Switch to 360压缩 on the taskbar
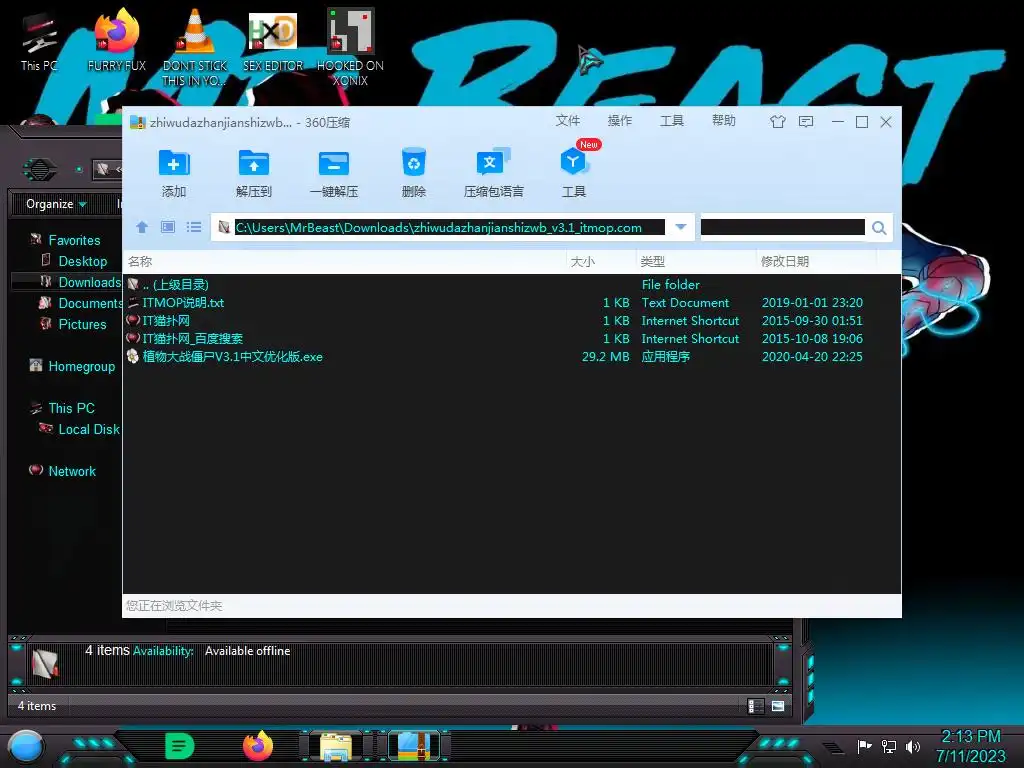This screenshot has height=768, width=1024. [414, 747]
